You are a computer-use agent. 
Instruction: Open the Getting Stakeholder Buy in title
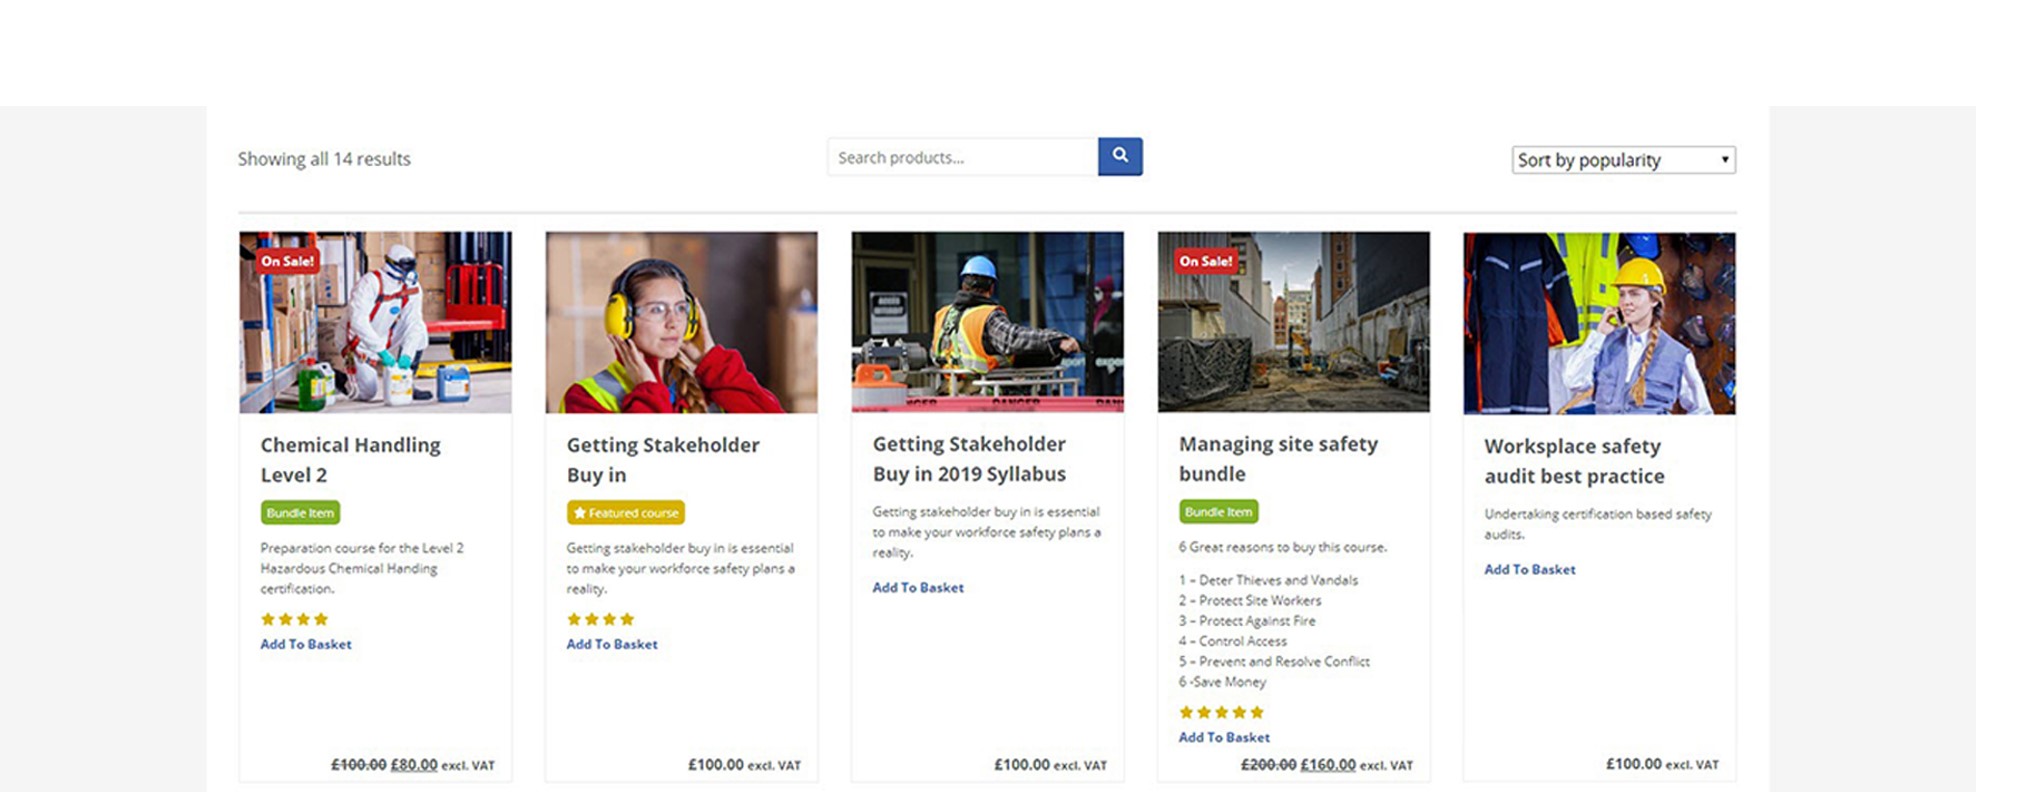(663, 460)
